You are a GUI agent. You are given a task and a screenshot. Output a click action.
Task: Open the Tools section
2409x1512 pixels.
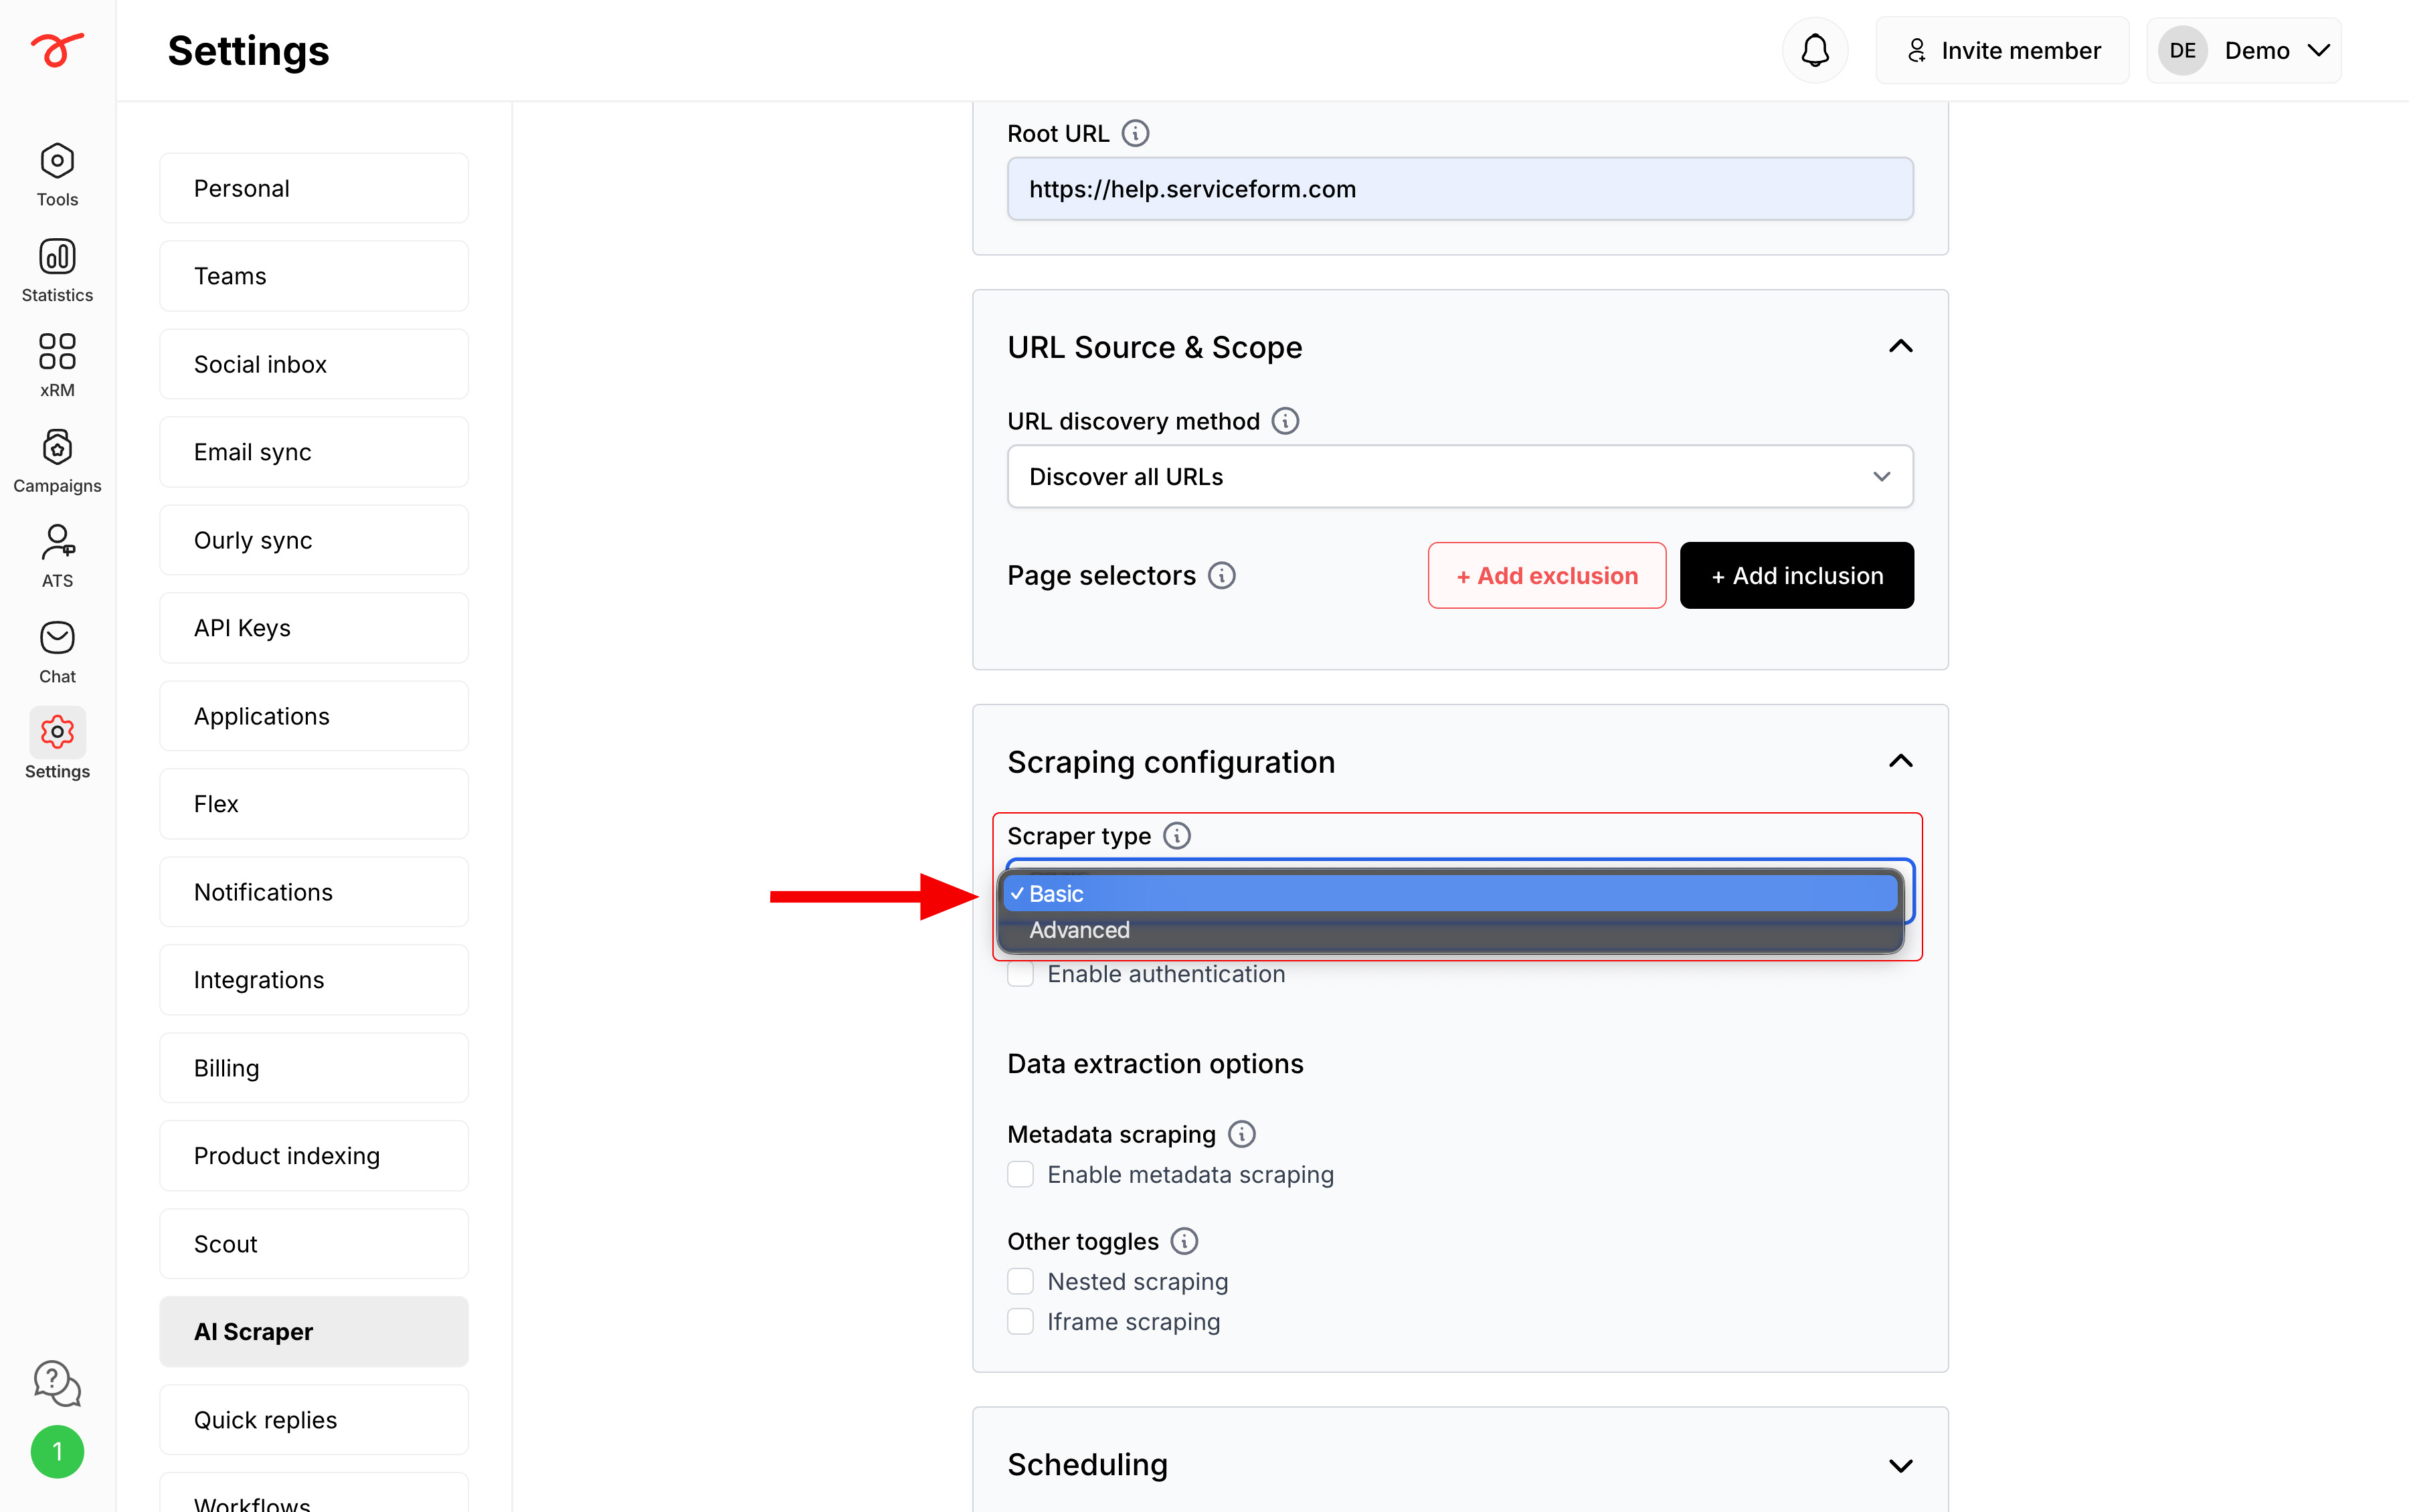coord(57,174)
